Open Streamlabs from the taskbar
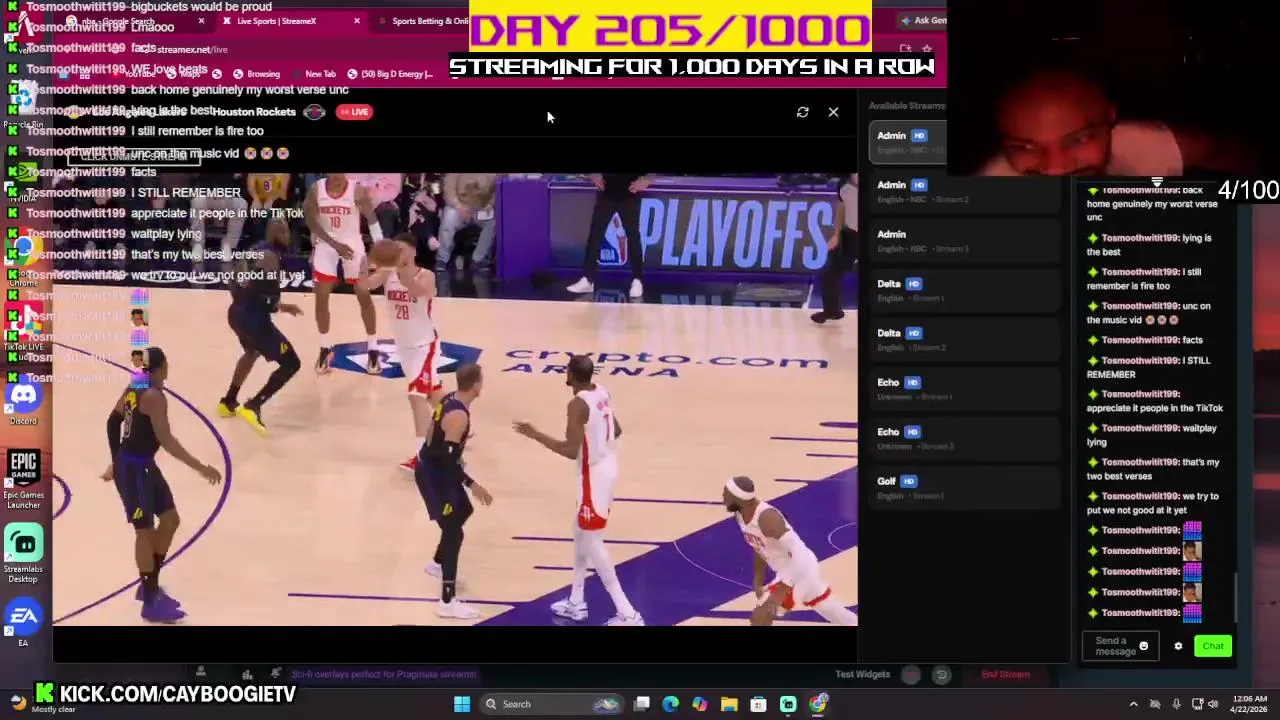 tap(788, 704)
